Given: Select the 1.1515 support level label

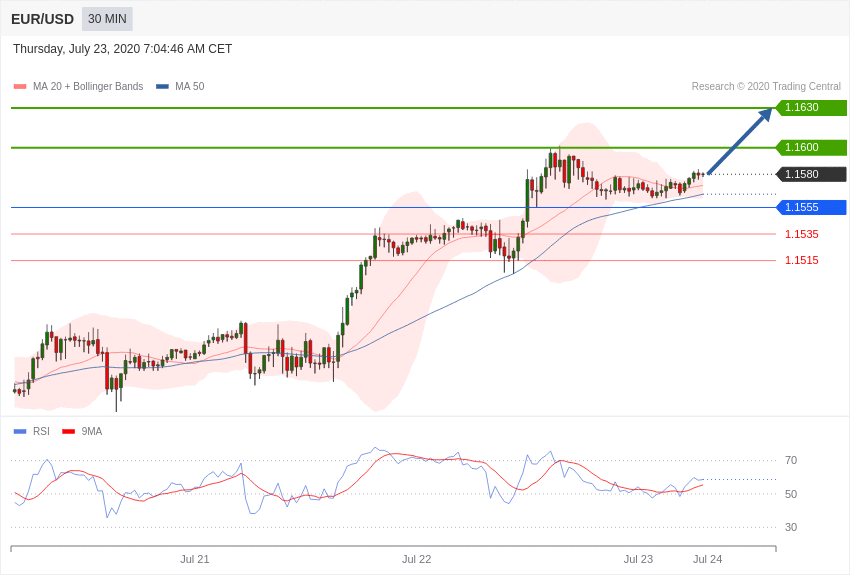Looking at the screenshot, I should point(802,260).
